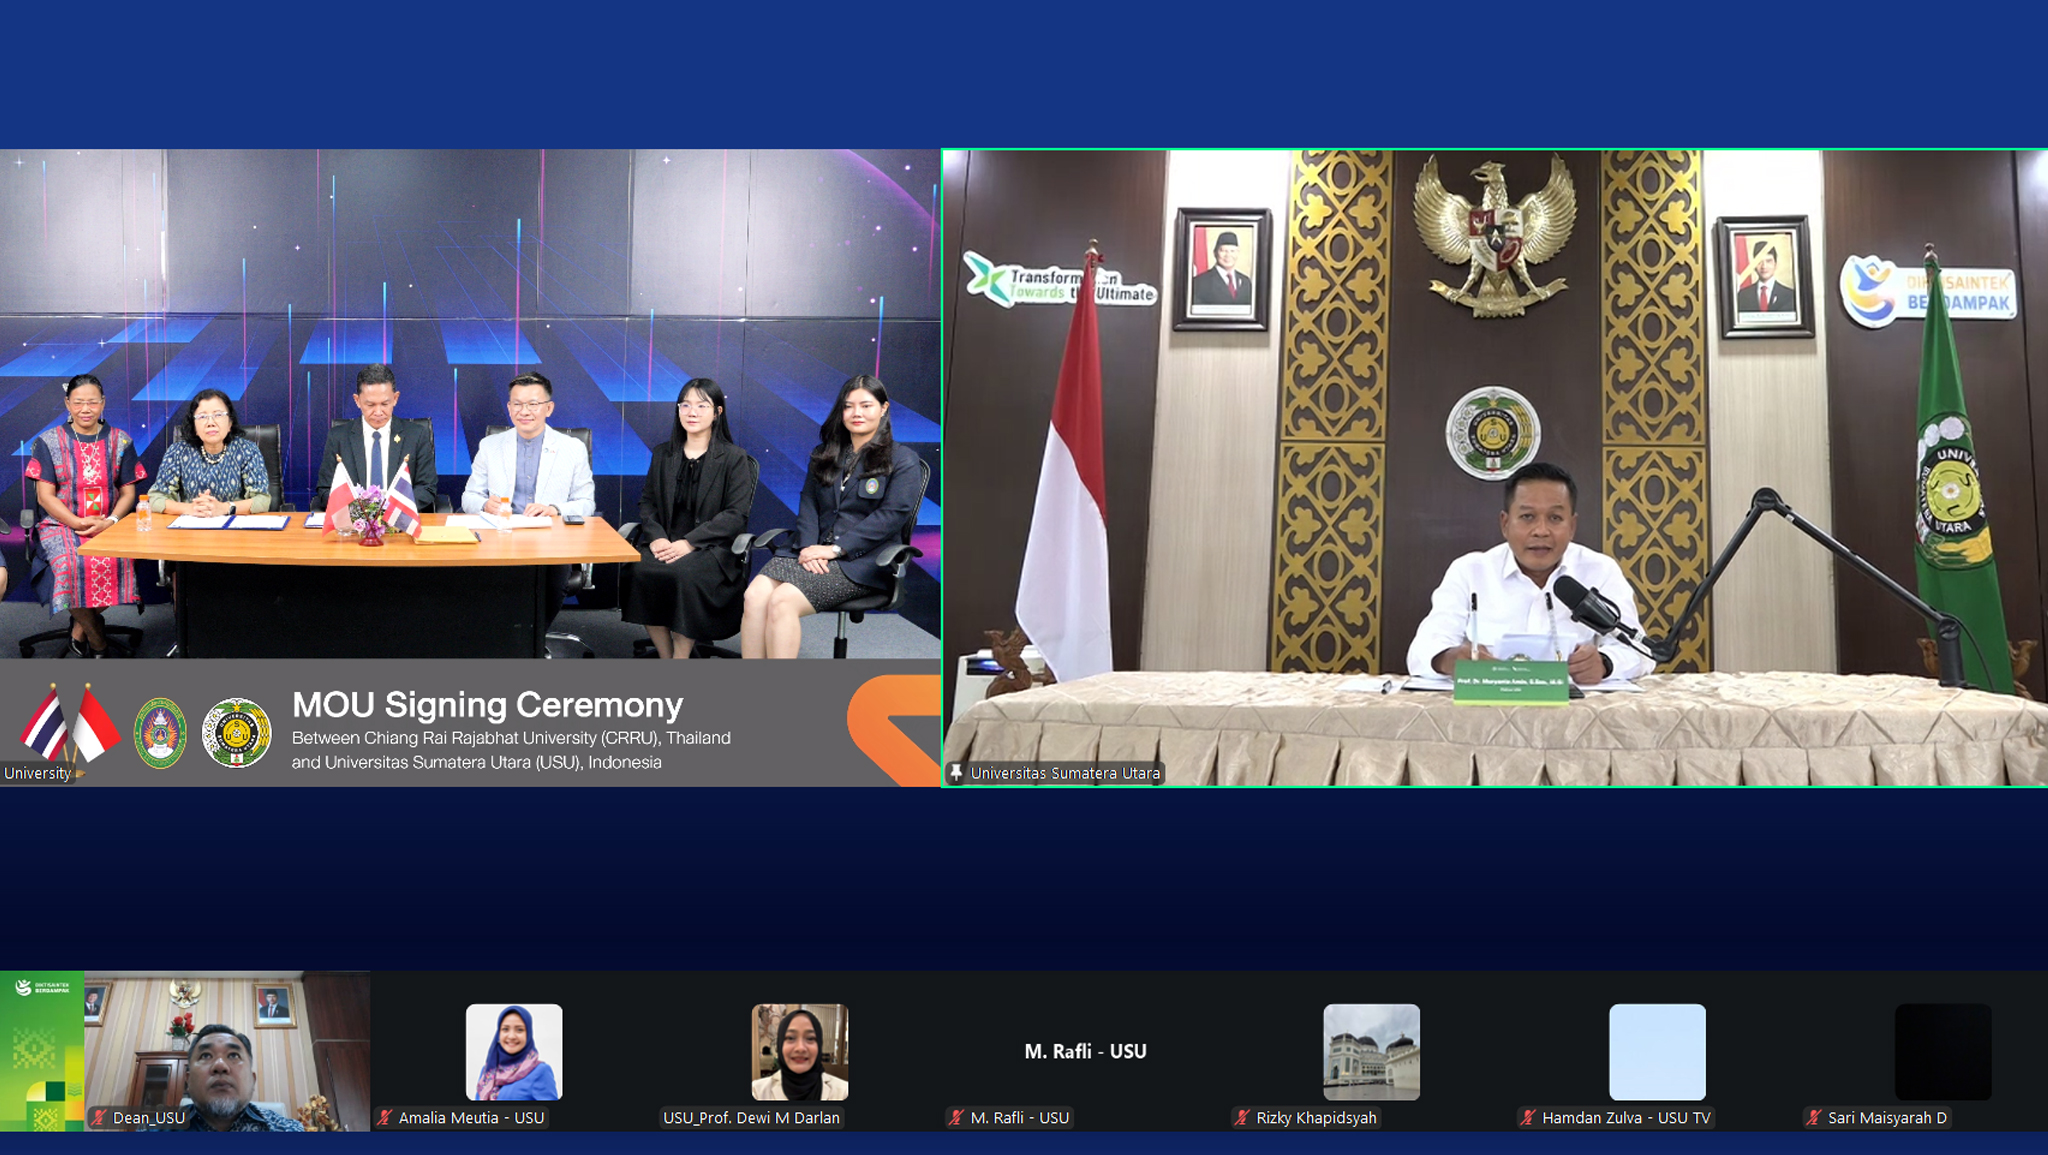Click the muted mic icon next to M. Rafli - USU label
The image size is (2048, 1155).
(957, 1118)
